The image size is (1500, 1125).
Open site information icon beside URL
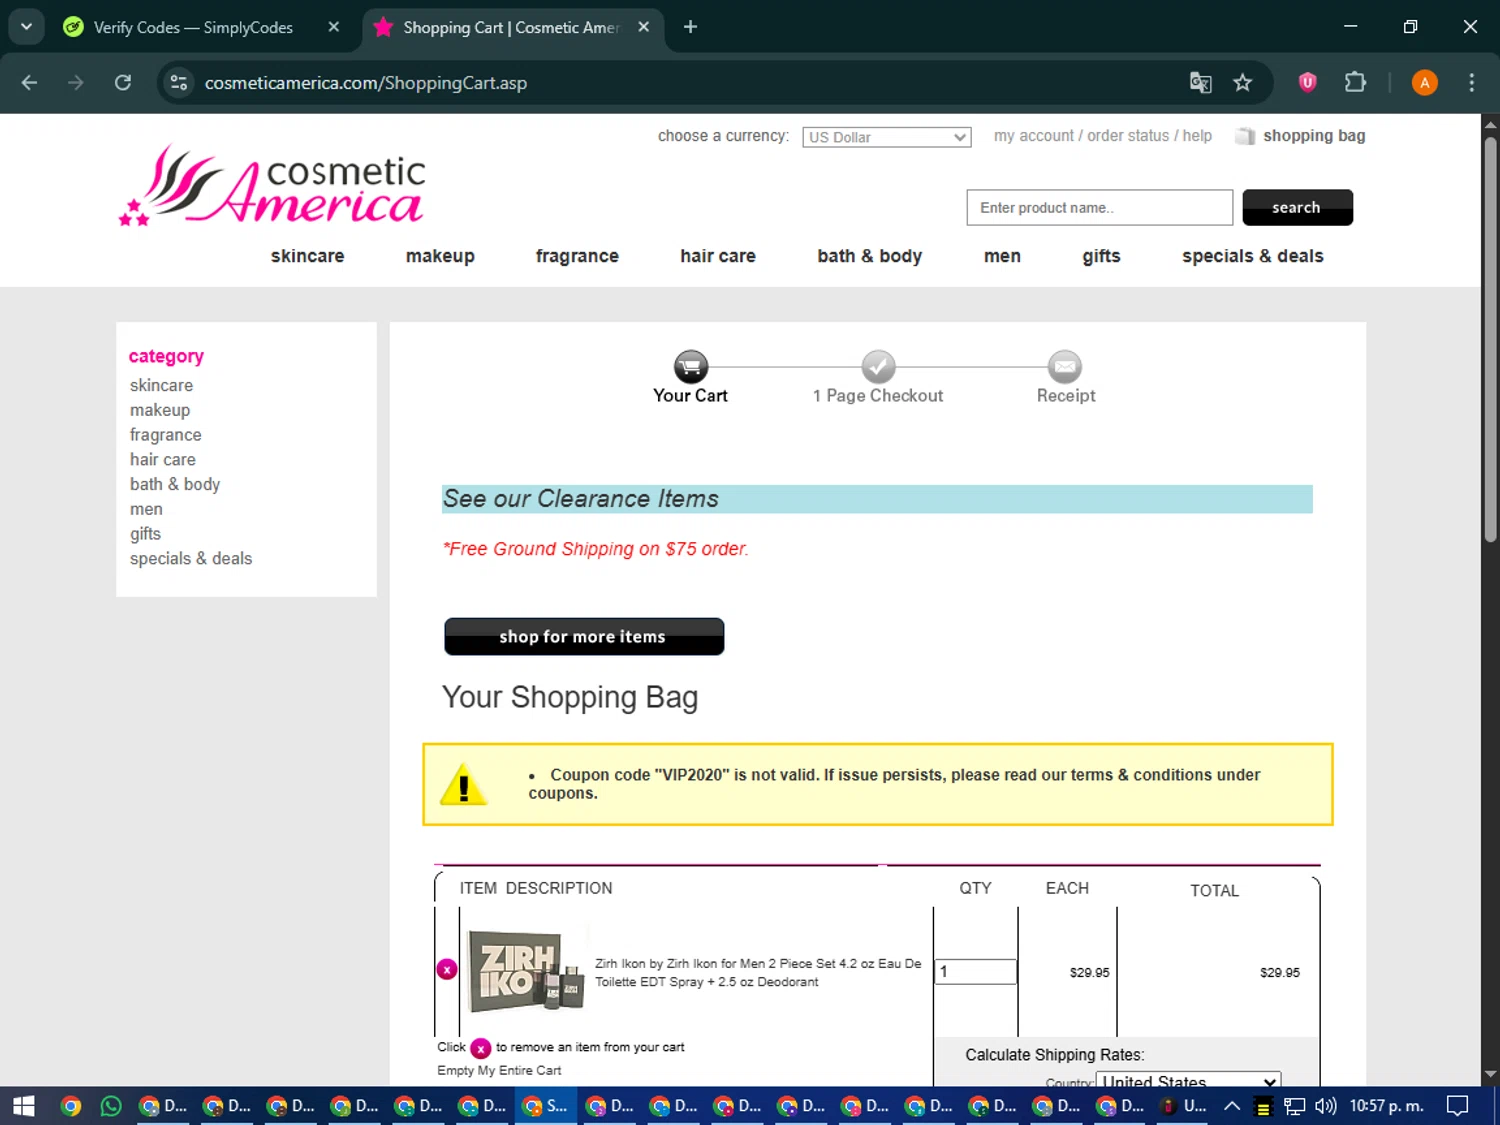coord(179,83)
